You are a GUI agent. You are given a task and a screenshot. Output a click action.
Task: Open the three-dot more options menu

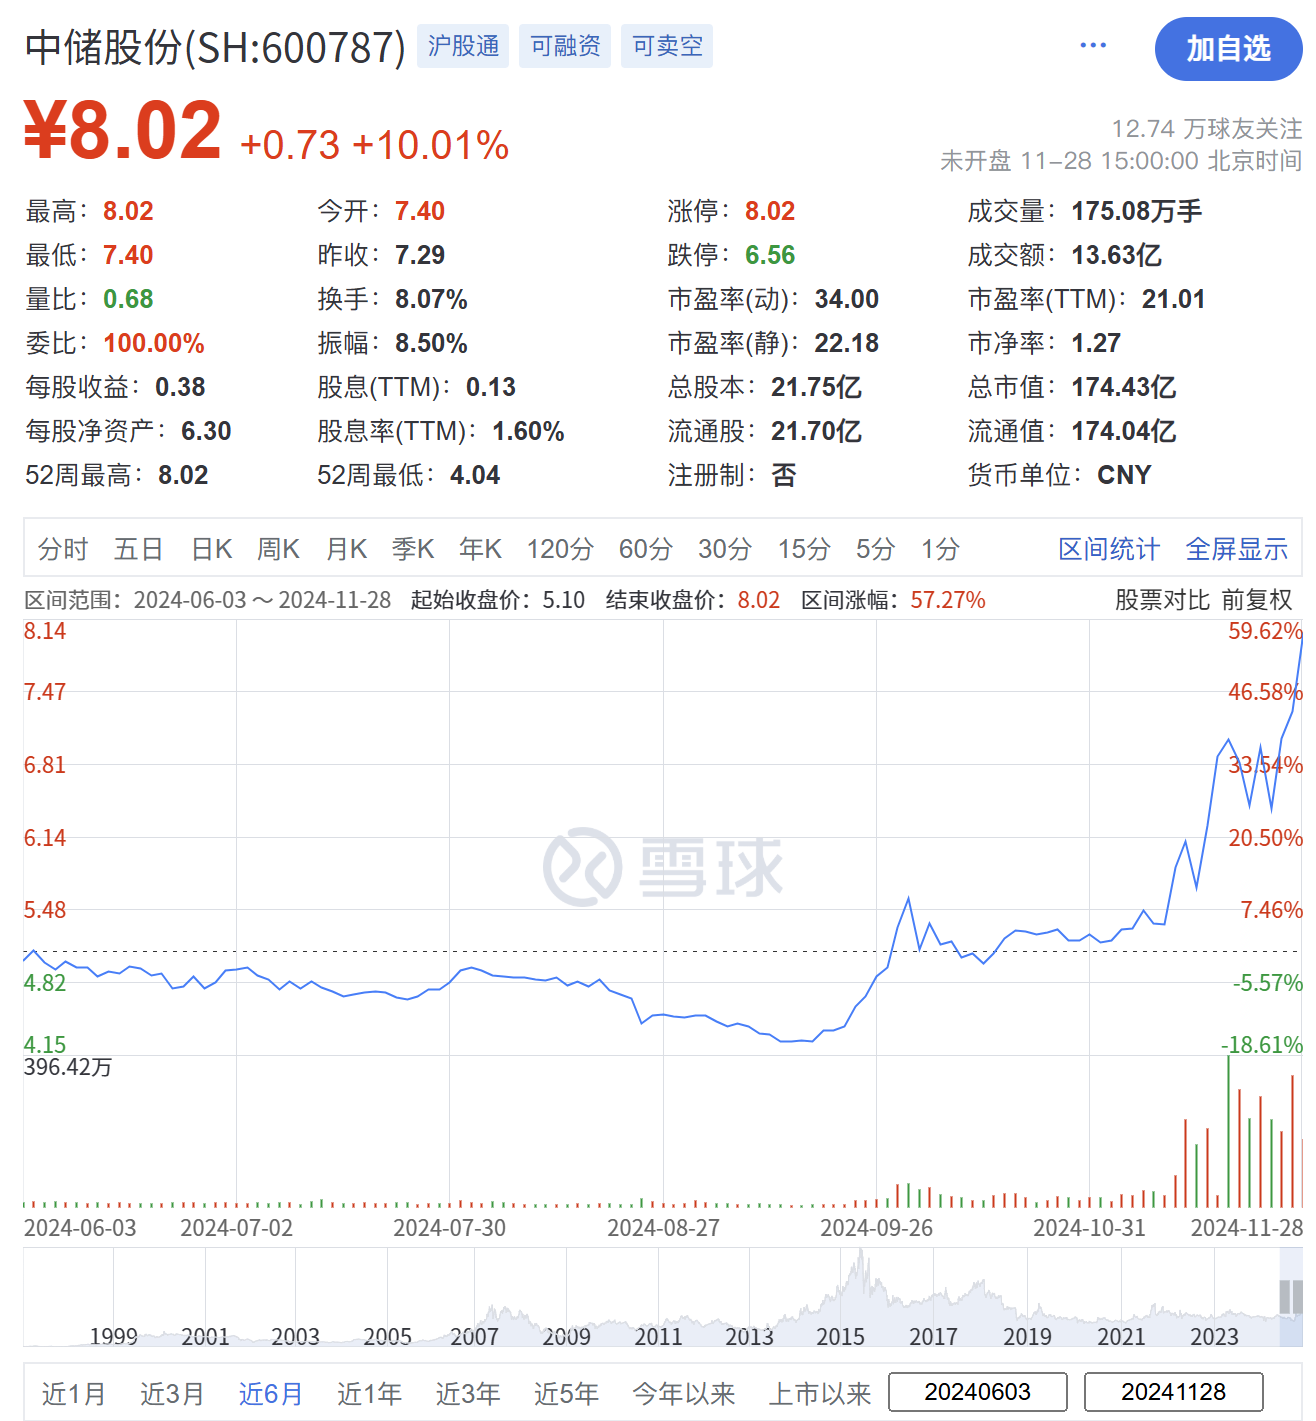click(x=1093, y=46)
